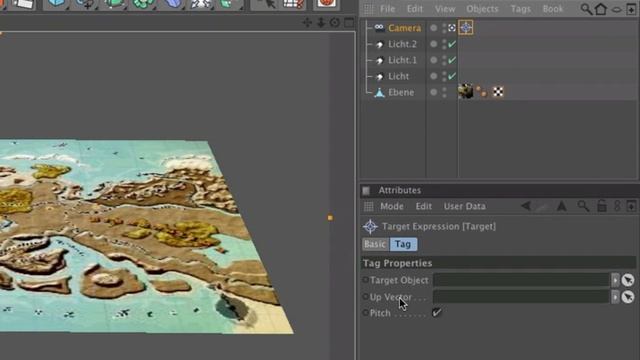640x360 pixels.
Task: Click the Up Vector link field
Action: [521, 297]
